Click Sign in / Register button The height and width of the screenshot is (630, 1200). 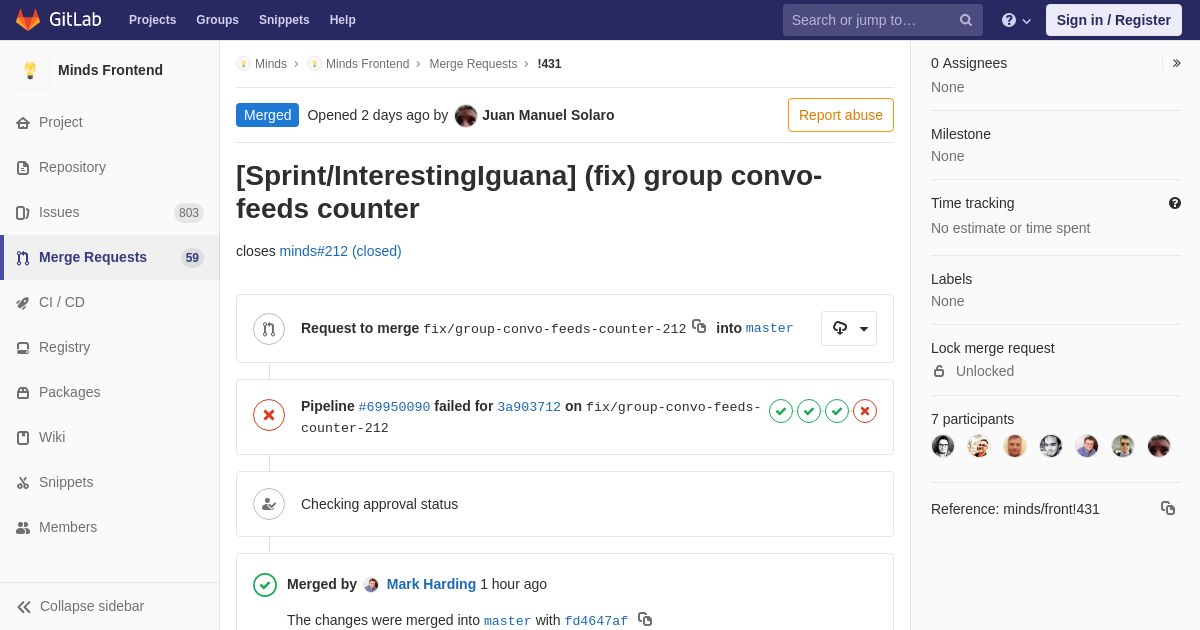point(1114,20)
